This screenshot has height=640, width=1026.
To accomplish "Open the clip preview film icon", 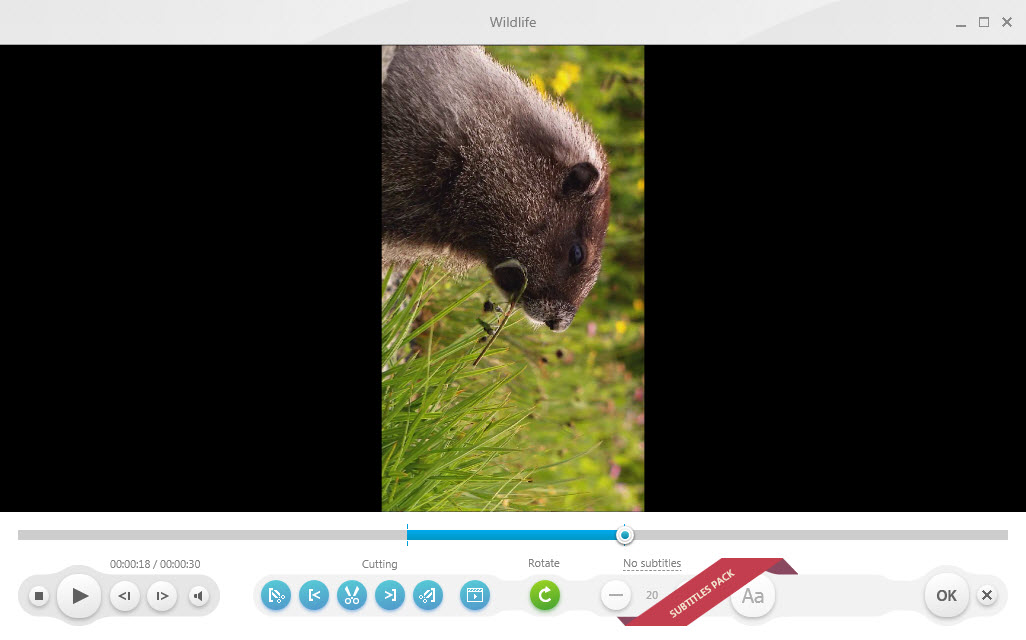I will (474, 595).
